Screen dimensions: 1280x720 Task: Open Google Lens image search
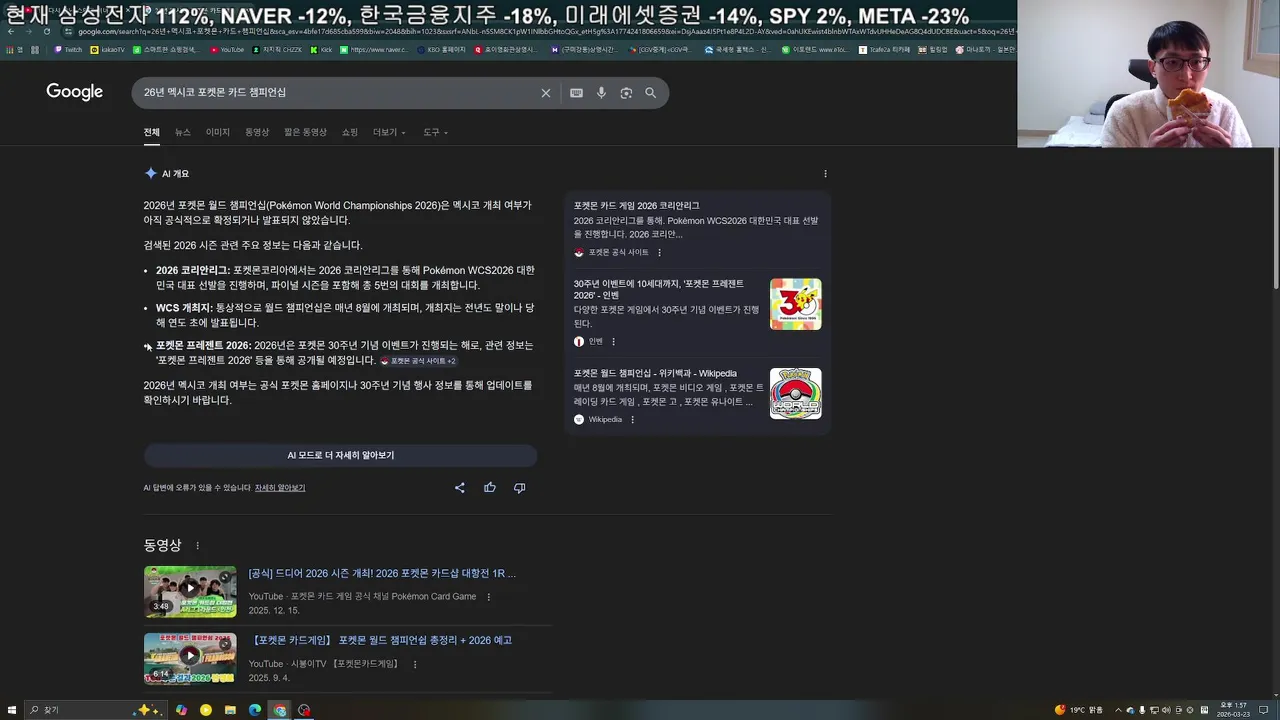point(626,93)
